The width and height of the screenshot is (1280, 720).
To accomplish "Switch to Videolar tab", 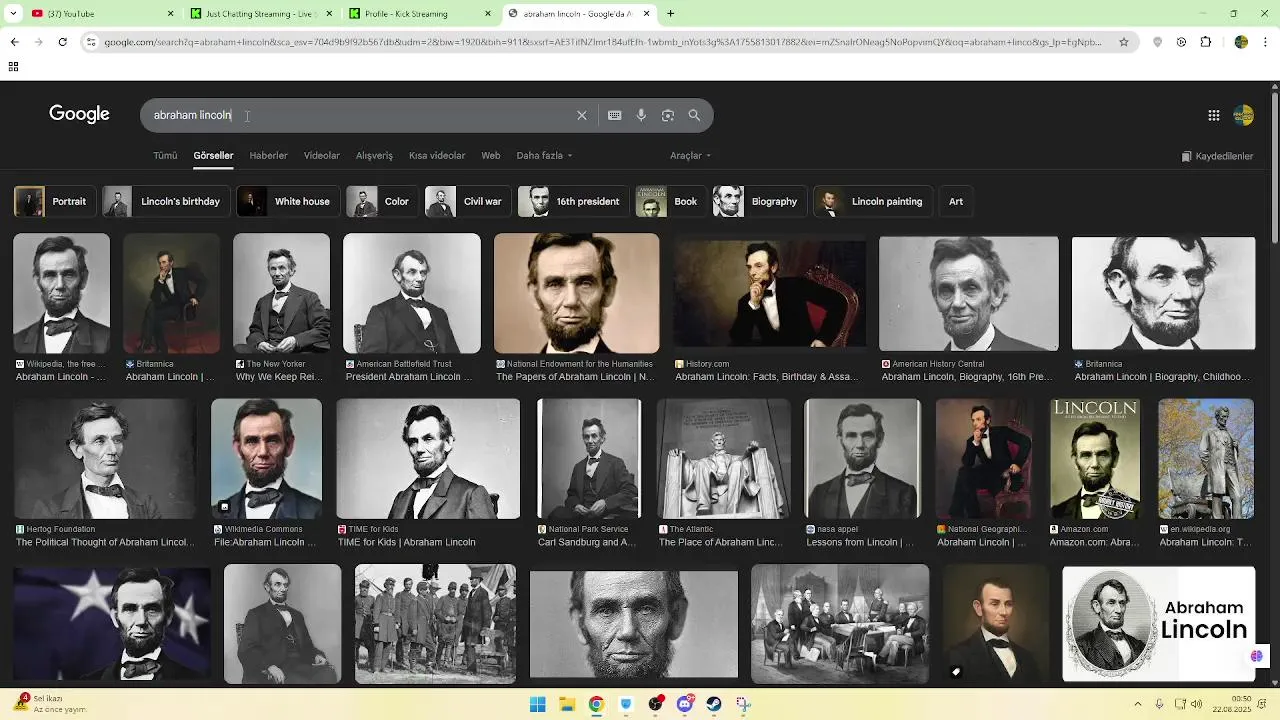I will (x=322, y=156).
